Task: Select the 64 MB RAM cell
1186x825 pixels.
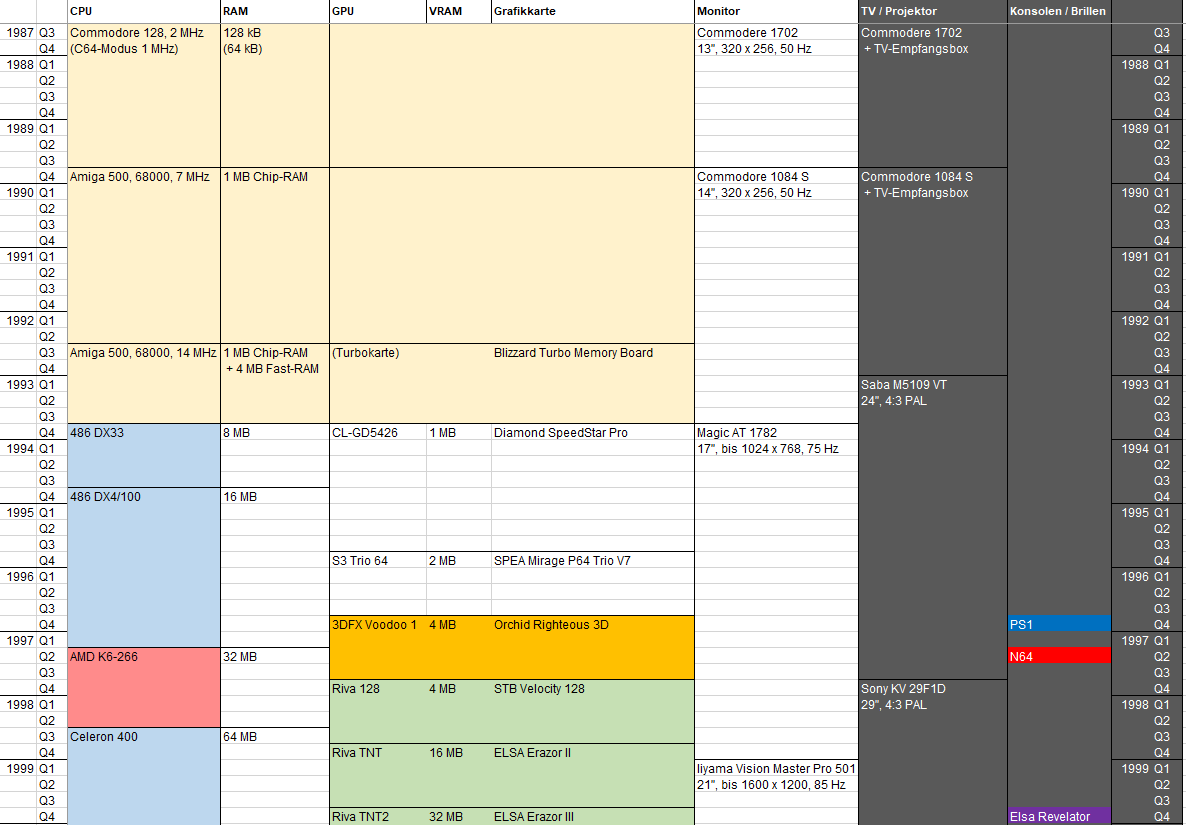Action: pos(275,737)
